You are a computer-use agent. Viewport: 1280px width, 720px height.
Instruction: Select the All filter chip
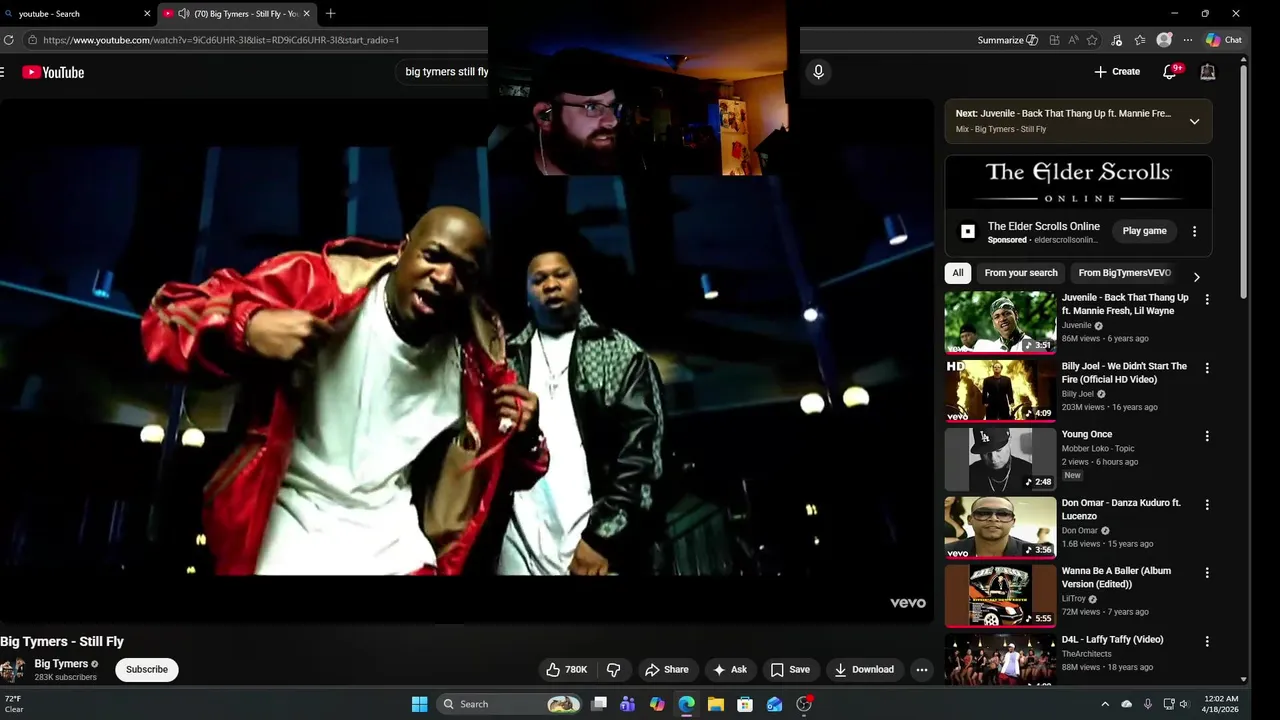click(958, 273)
